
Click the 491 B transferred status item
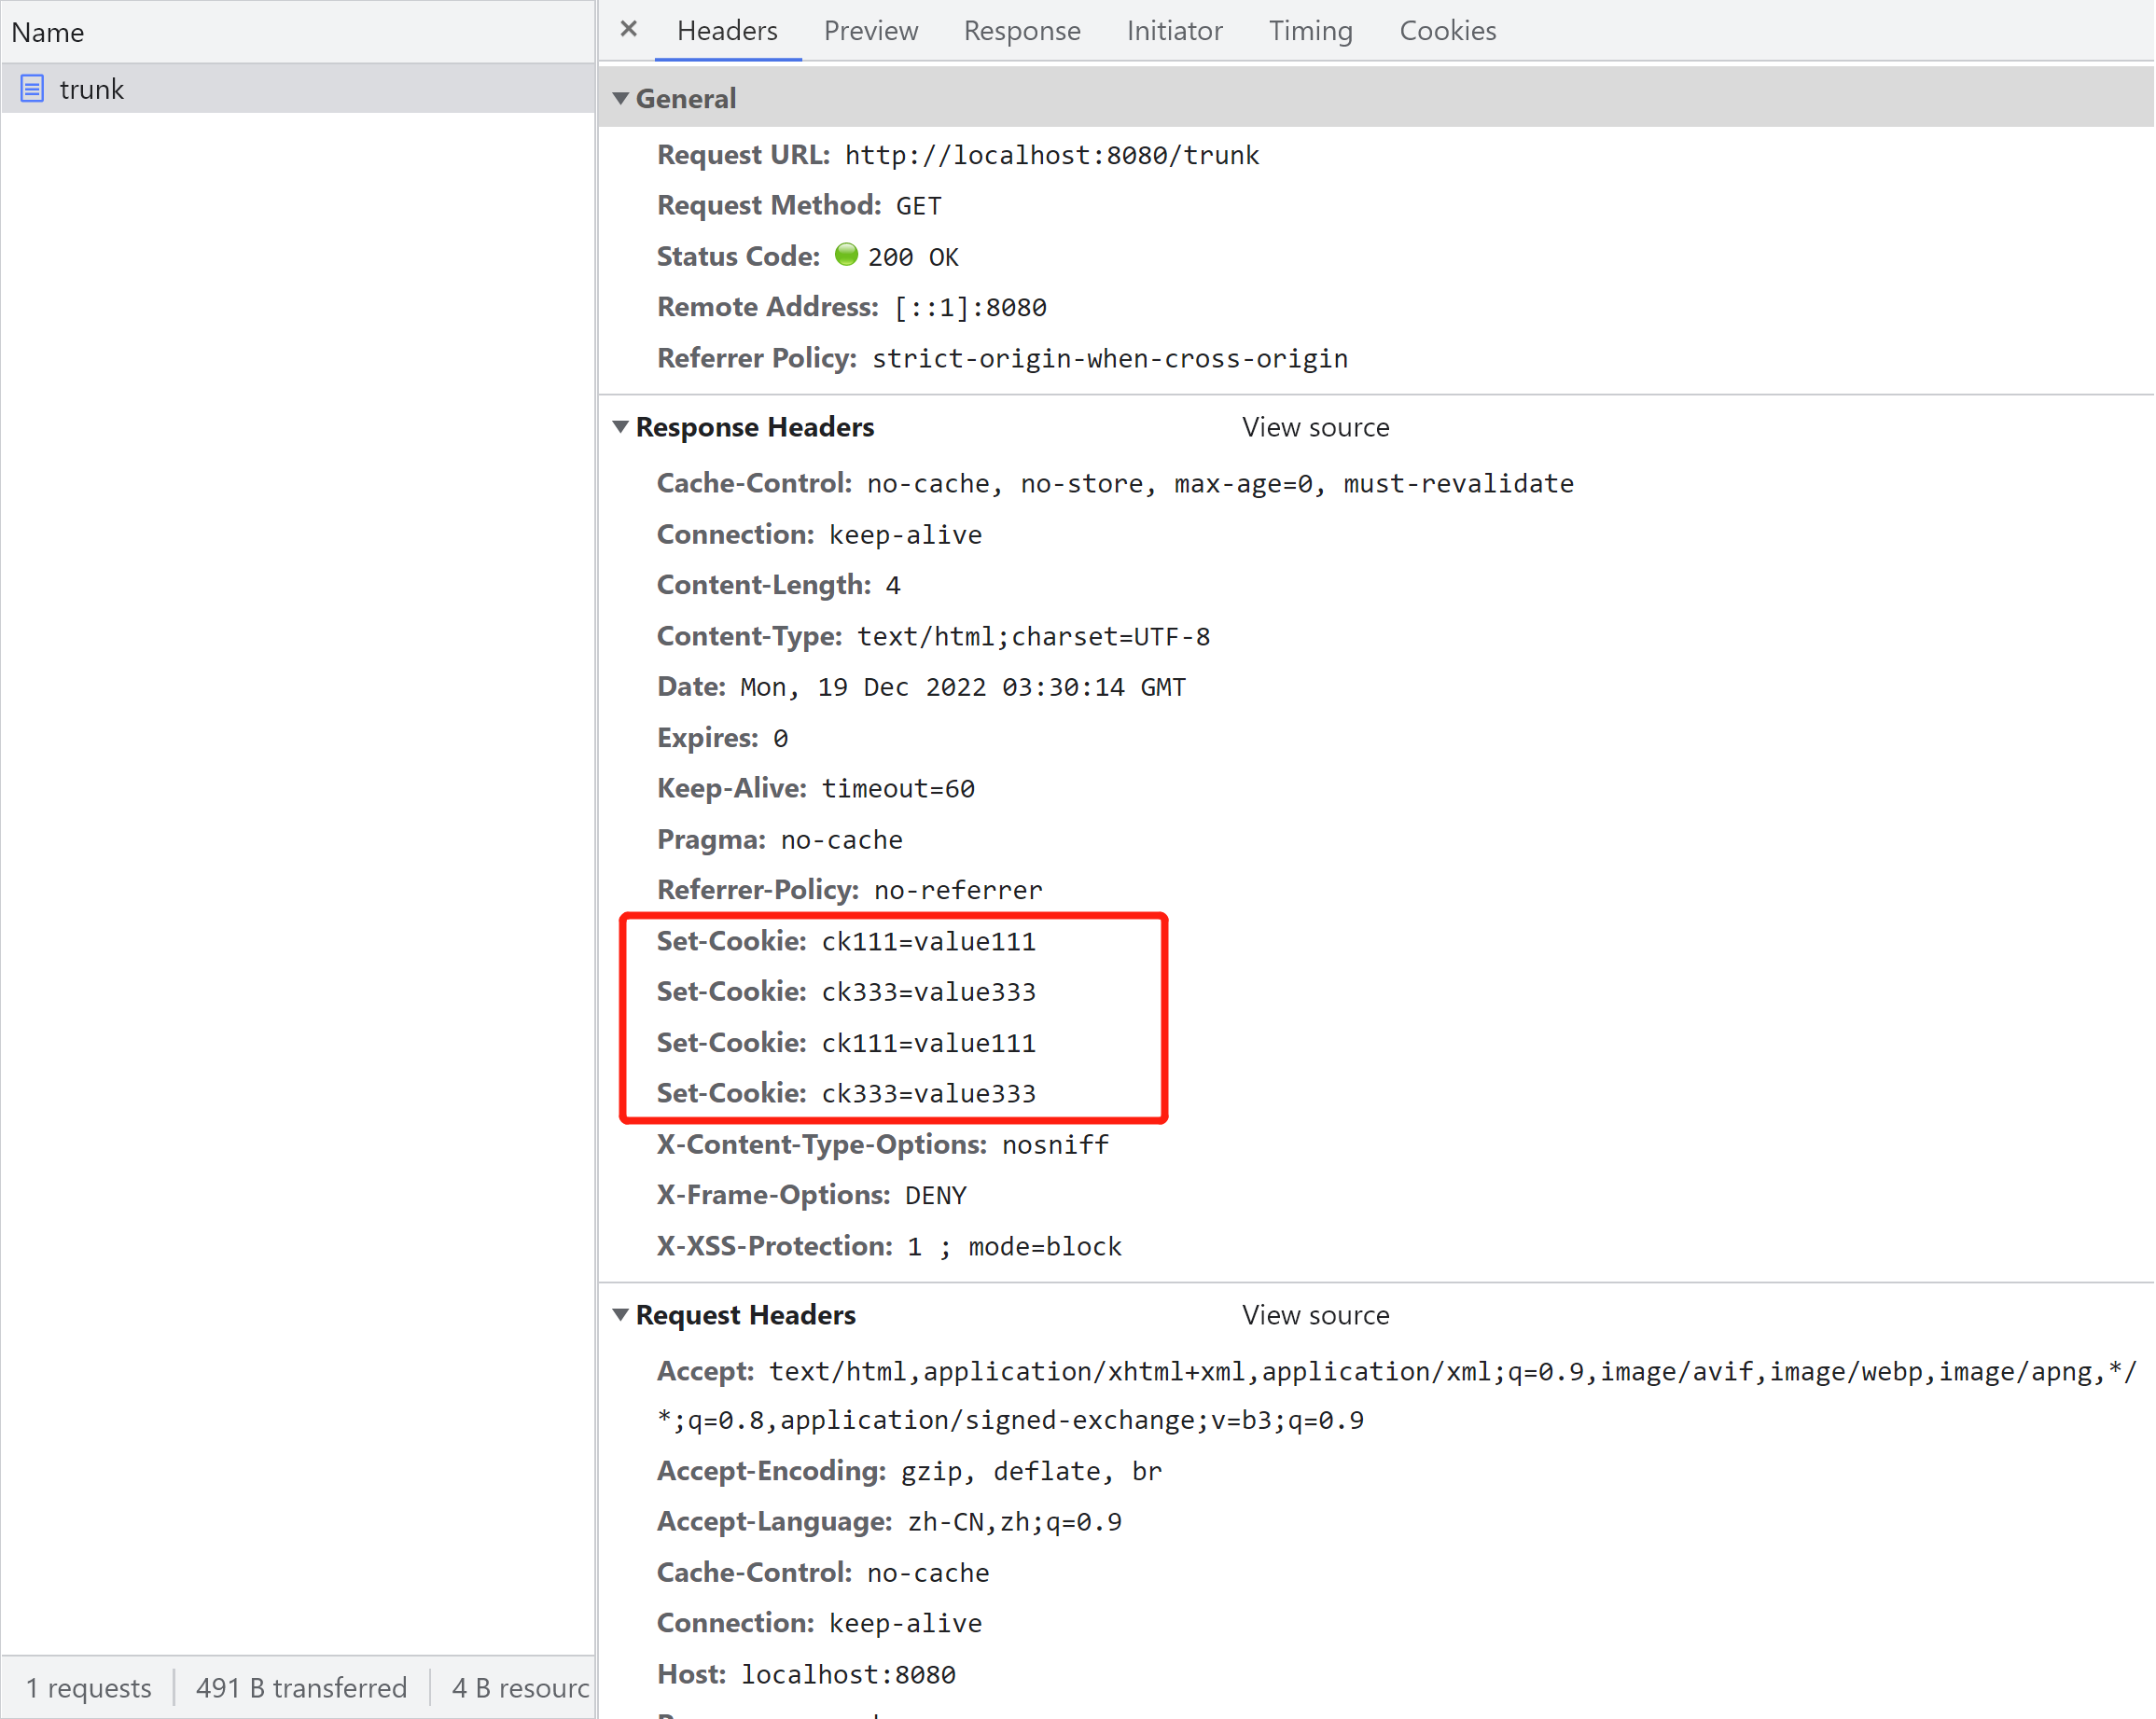[x=301, y=1687]
